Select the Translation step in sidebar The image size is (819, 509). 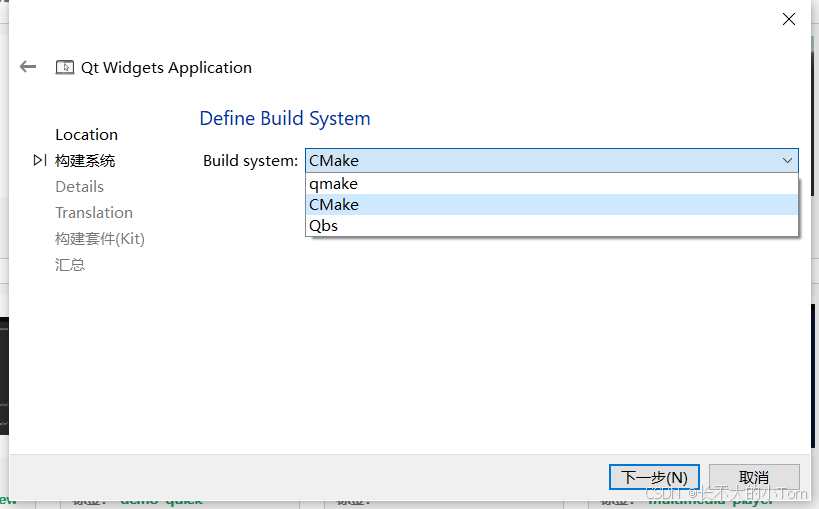(94, 213)
